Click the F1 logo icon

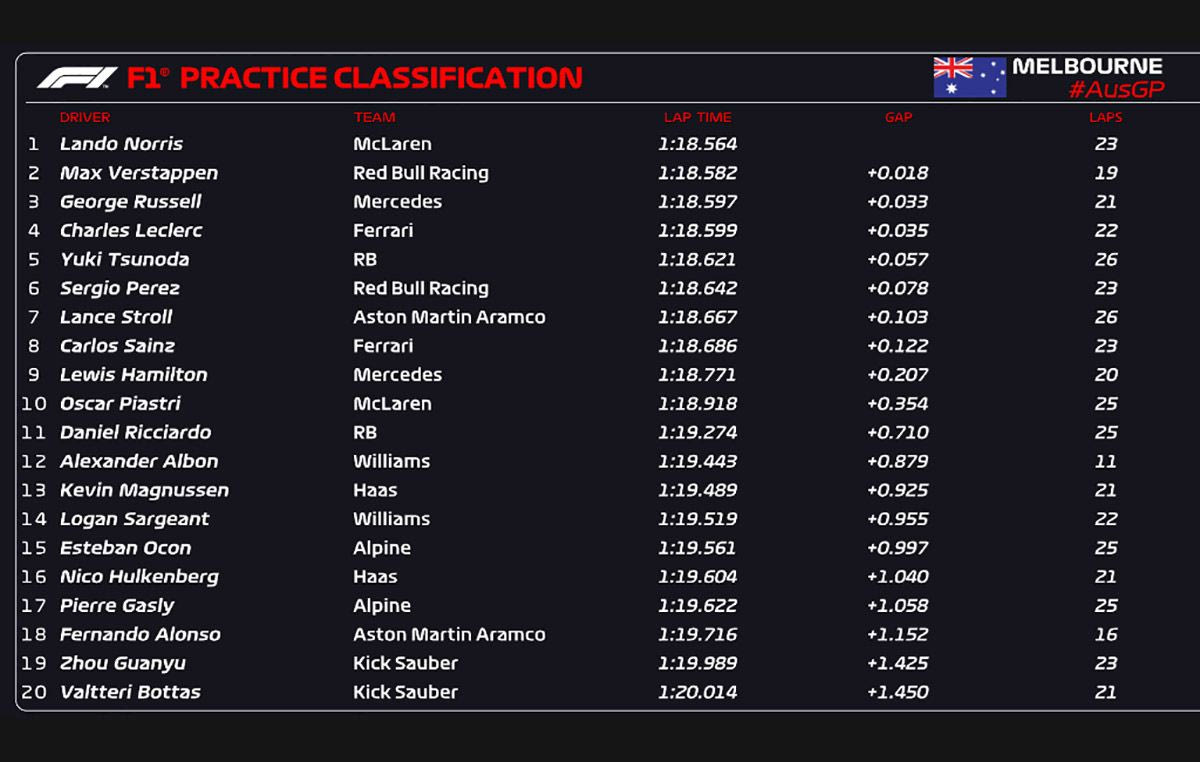(77, 78)
